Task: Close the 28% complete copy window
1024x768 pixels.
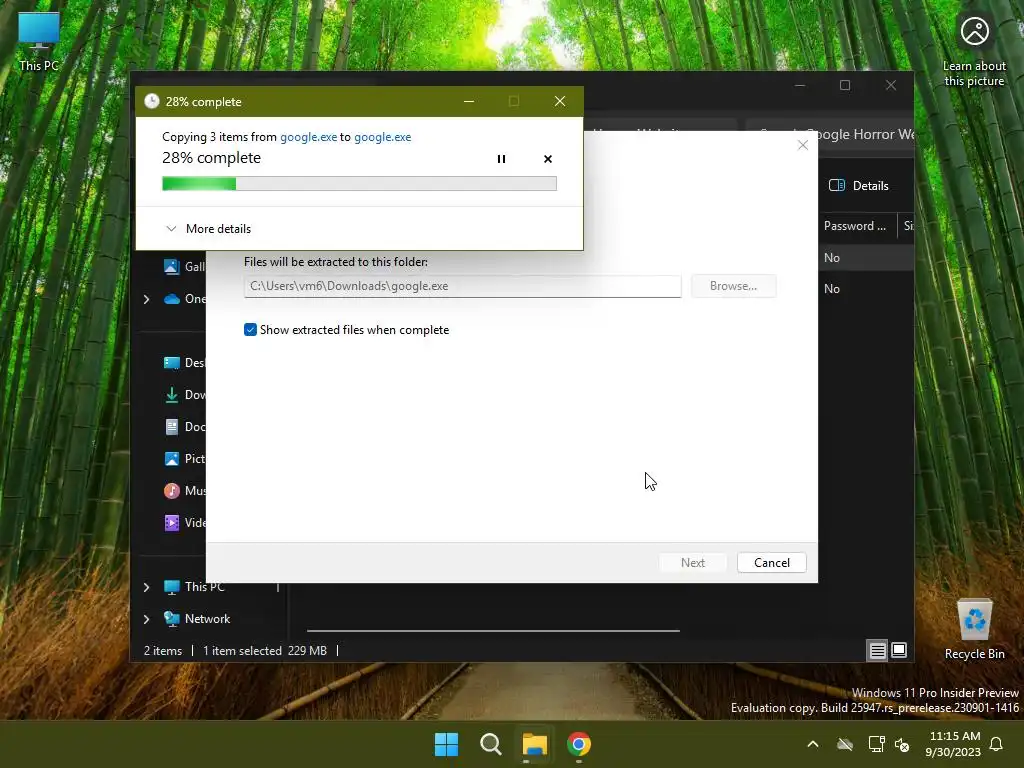Action: pos(560,101)
